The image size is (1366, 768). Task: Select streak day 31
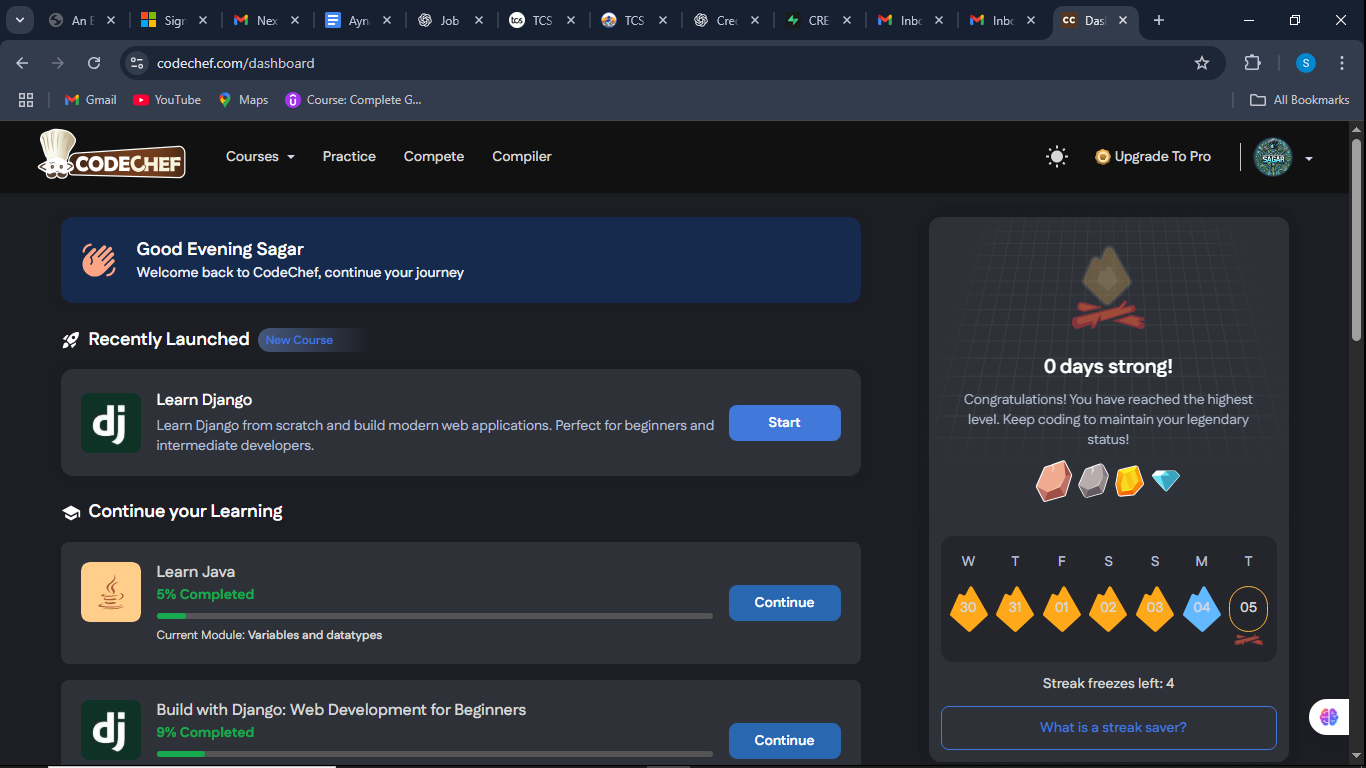[1015, 608]
